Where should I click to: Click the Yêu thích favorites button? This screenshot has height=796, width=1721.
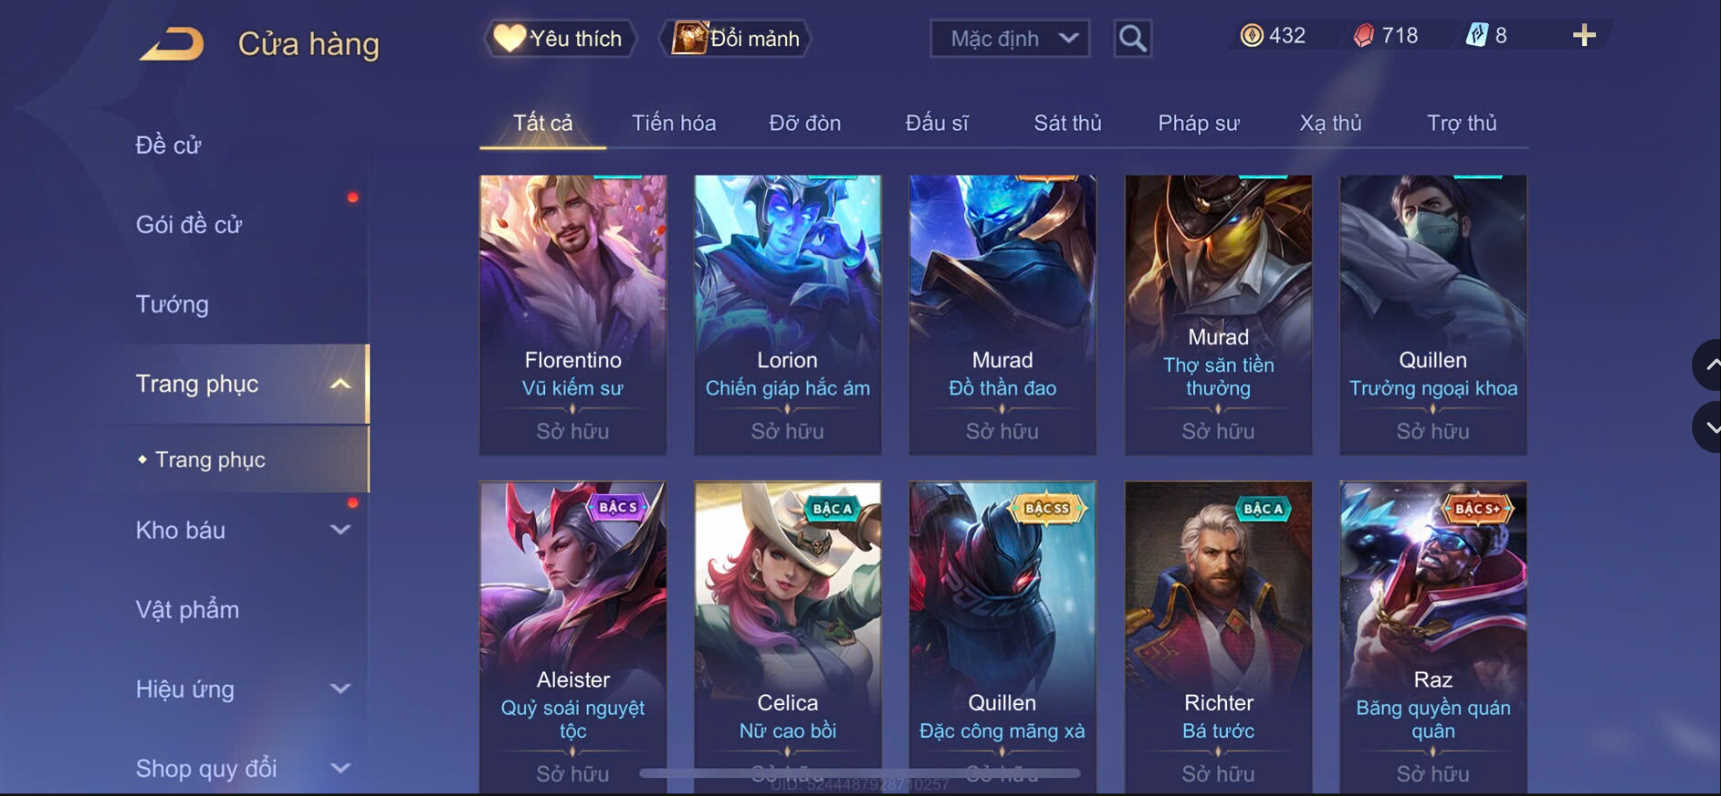pyautogui.click(x=559, y=39)
